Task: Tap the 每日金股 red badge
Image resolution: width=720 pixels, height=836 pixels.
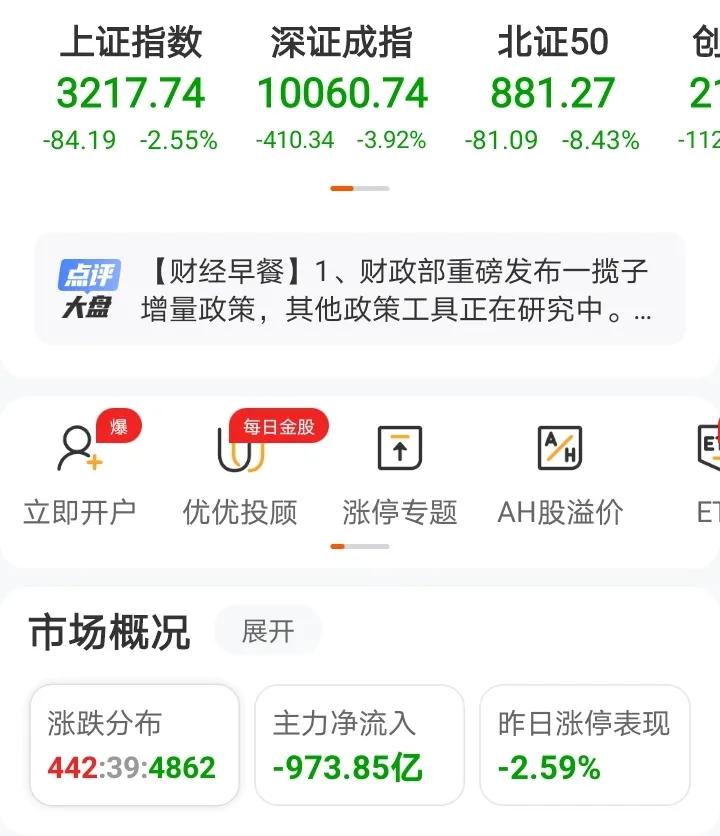Action: pos(279,427)
